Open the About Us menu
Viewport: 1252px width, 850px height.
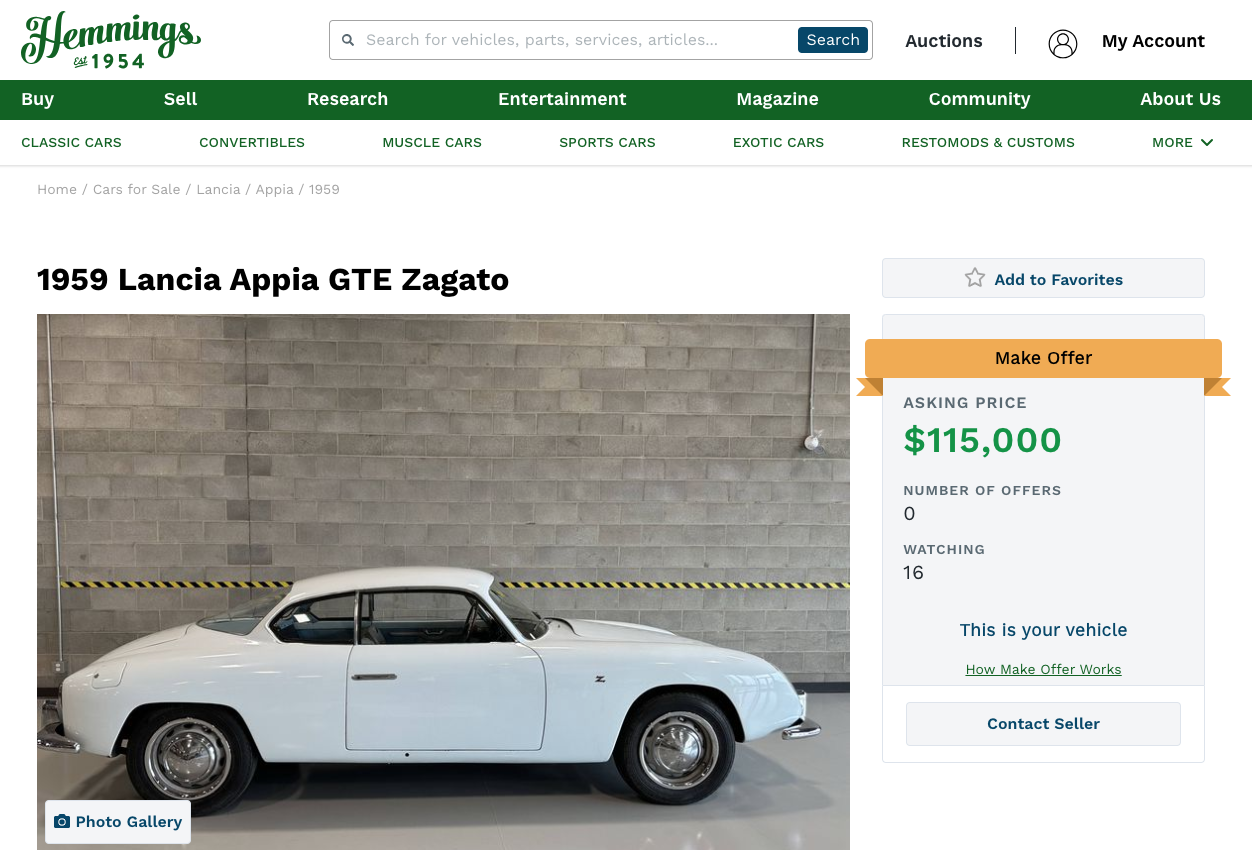point(1181,99)
